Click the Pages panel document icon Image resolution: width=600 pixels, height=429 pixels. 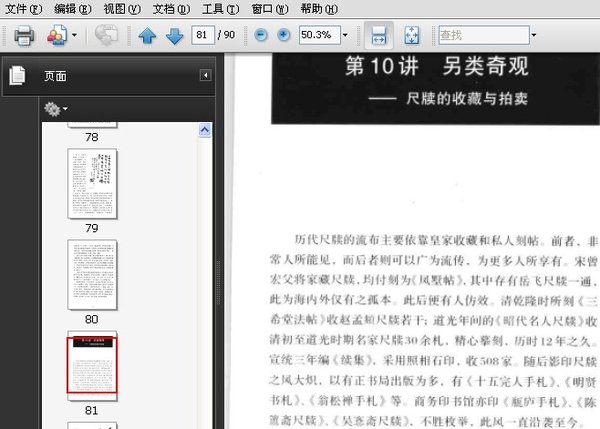pyautogui.click(x=17, y=75)
